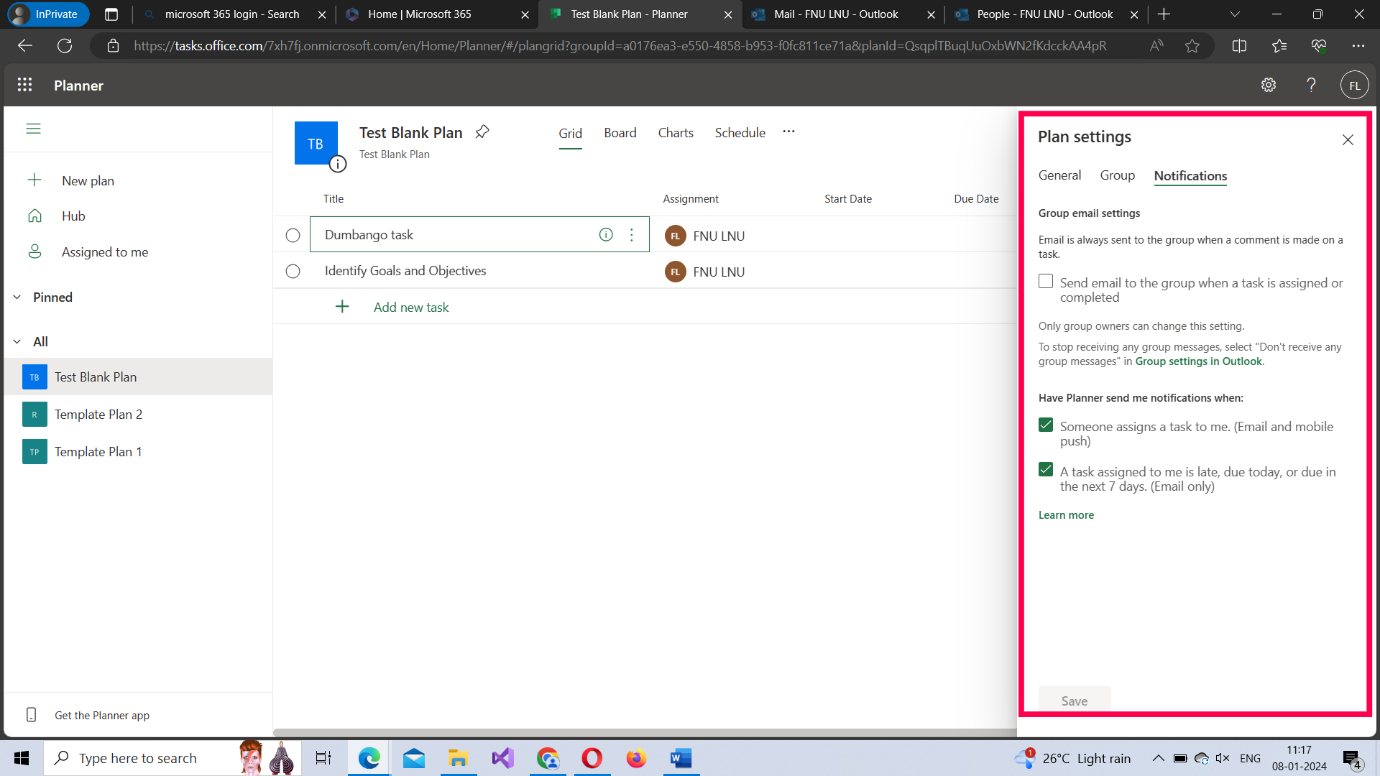Toggle browser split screen icon
This screenshot has height=776, width=1380.
coord(1239,46)
